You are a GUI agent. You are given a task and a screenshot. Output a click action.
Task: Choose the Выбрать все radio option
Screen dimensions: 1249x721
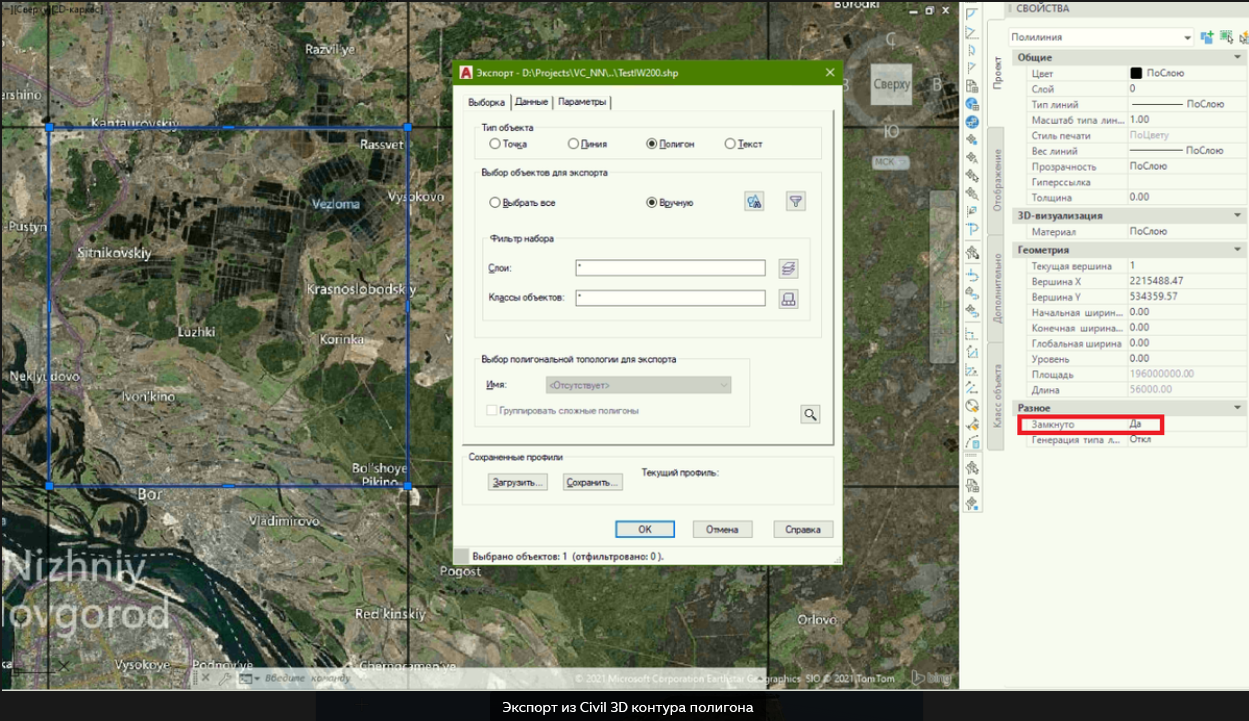click(495, 203)
